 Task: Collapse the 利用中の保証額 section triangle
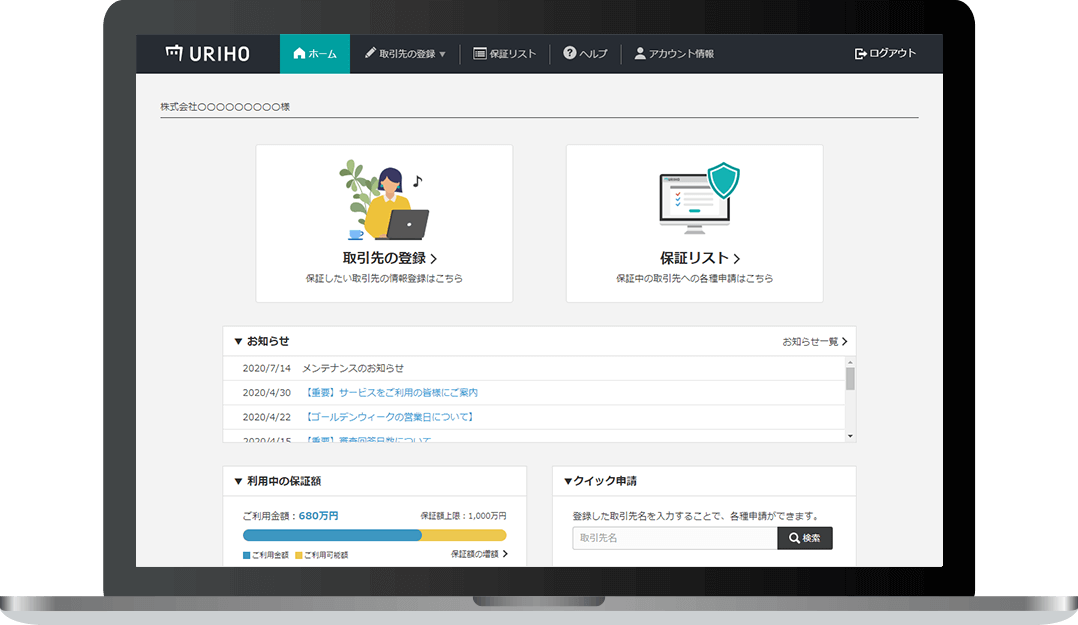tap(237, 481)
